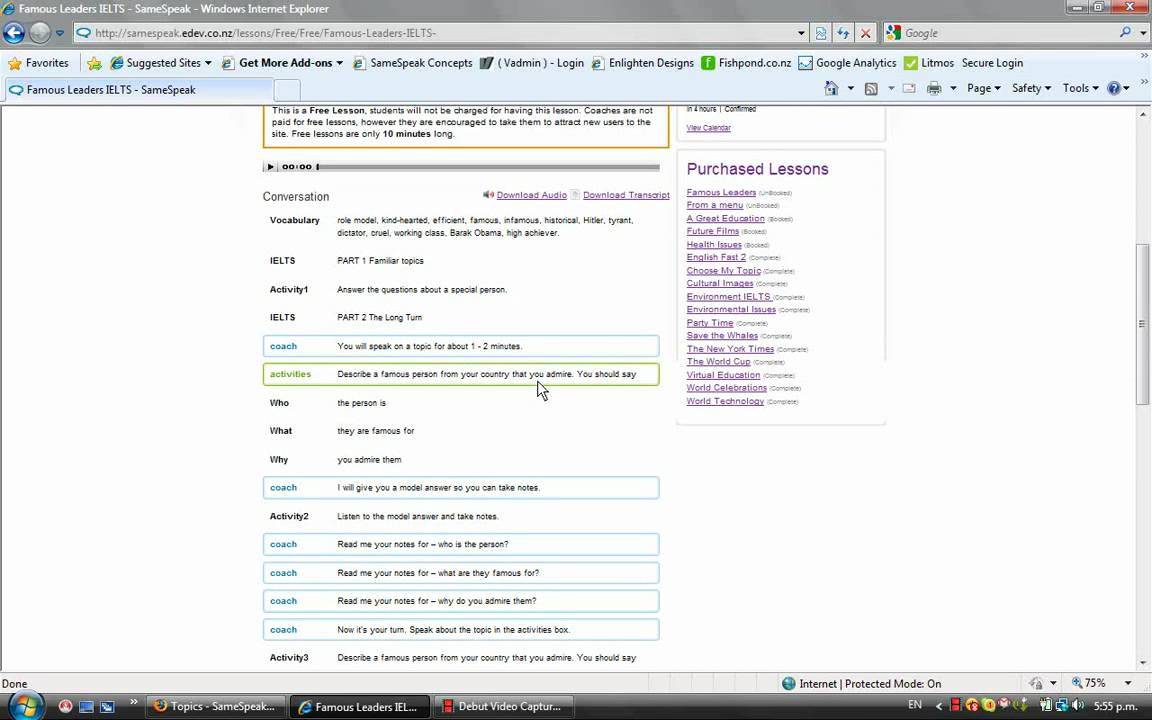Viewport: 1152px width, 720px height.
Task: Open SameSpeak Concepts favorite
Action: point(413,63)
